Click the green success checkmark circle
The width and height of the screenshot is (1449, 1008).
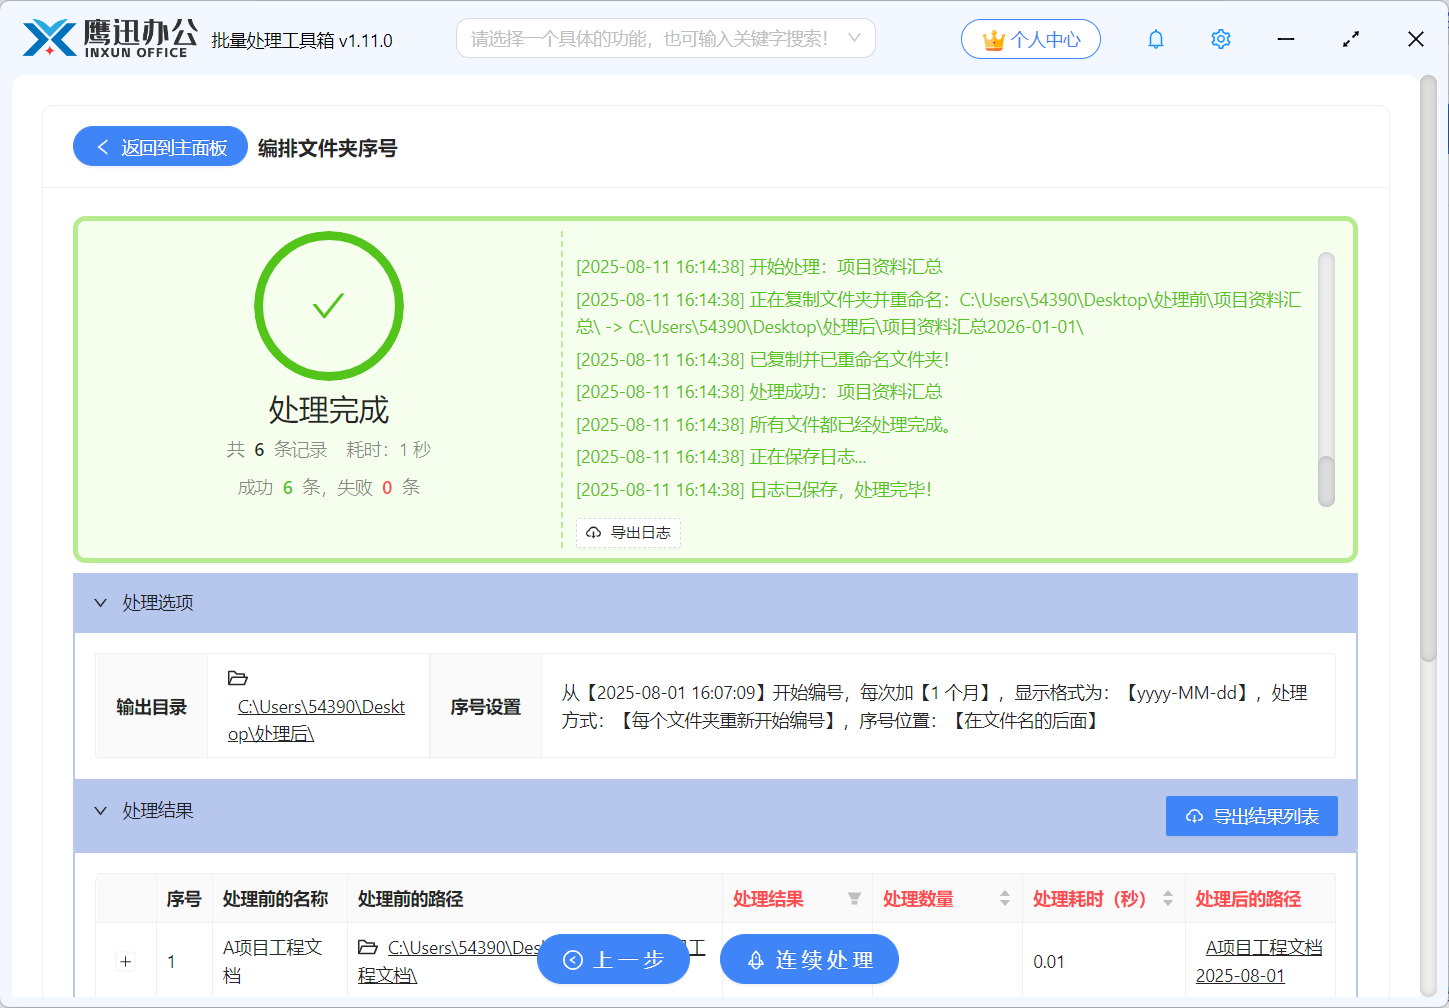[x=329, y=306]
